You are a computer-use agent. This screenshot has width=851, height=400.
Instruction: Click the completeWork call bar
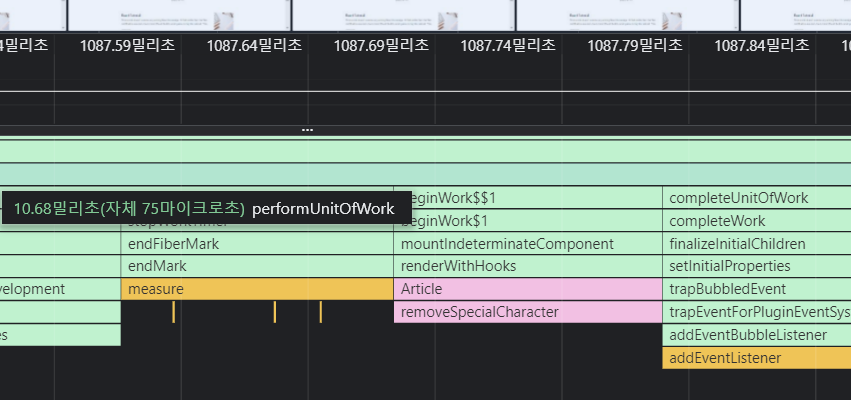(x=757, y=221)
